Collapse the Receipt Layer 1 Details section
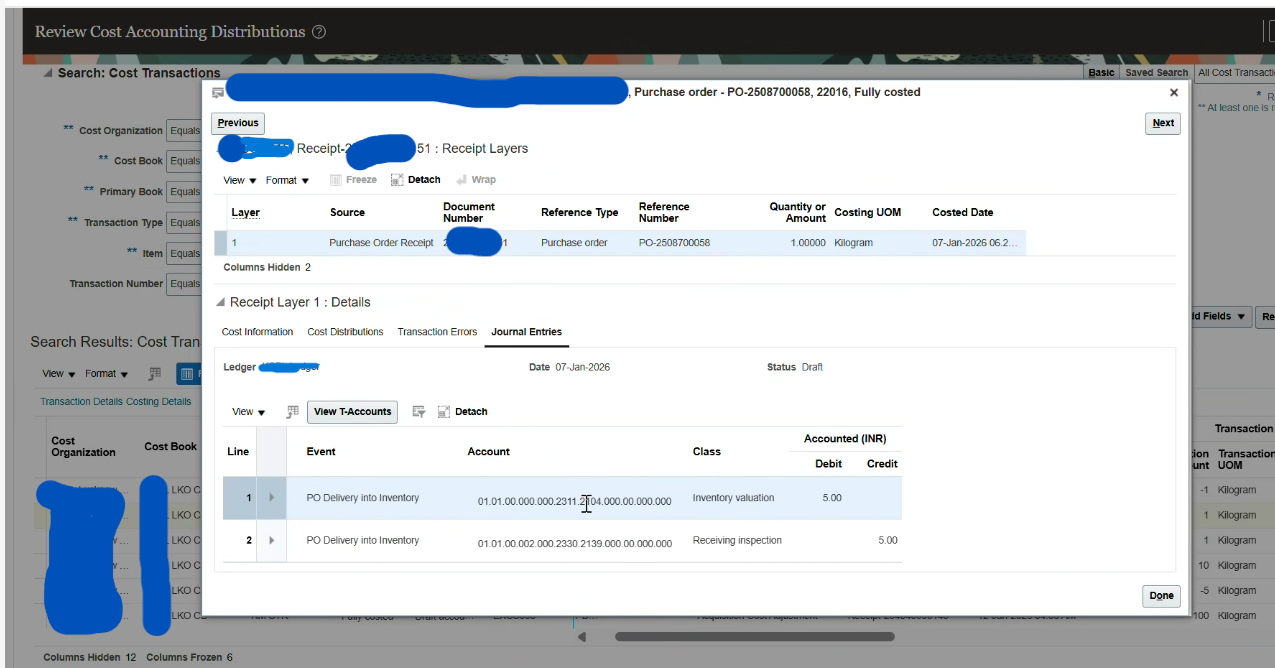The width and height of the screenshot is (1275, 668). 220,302
